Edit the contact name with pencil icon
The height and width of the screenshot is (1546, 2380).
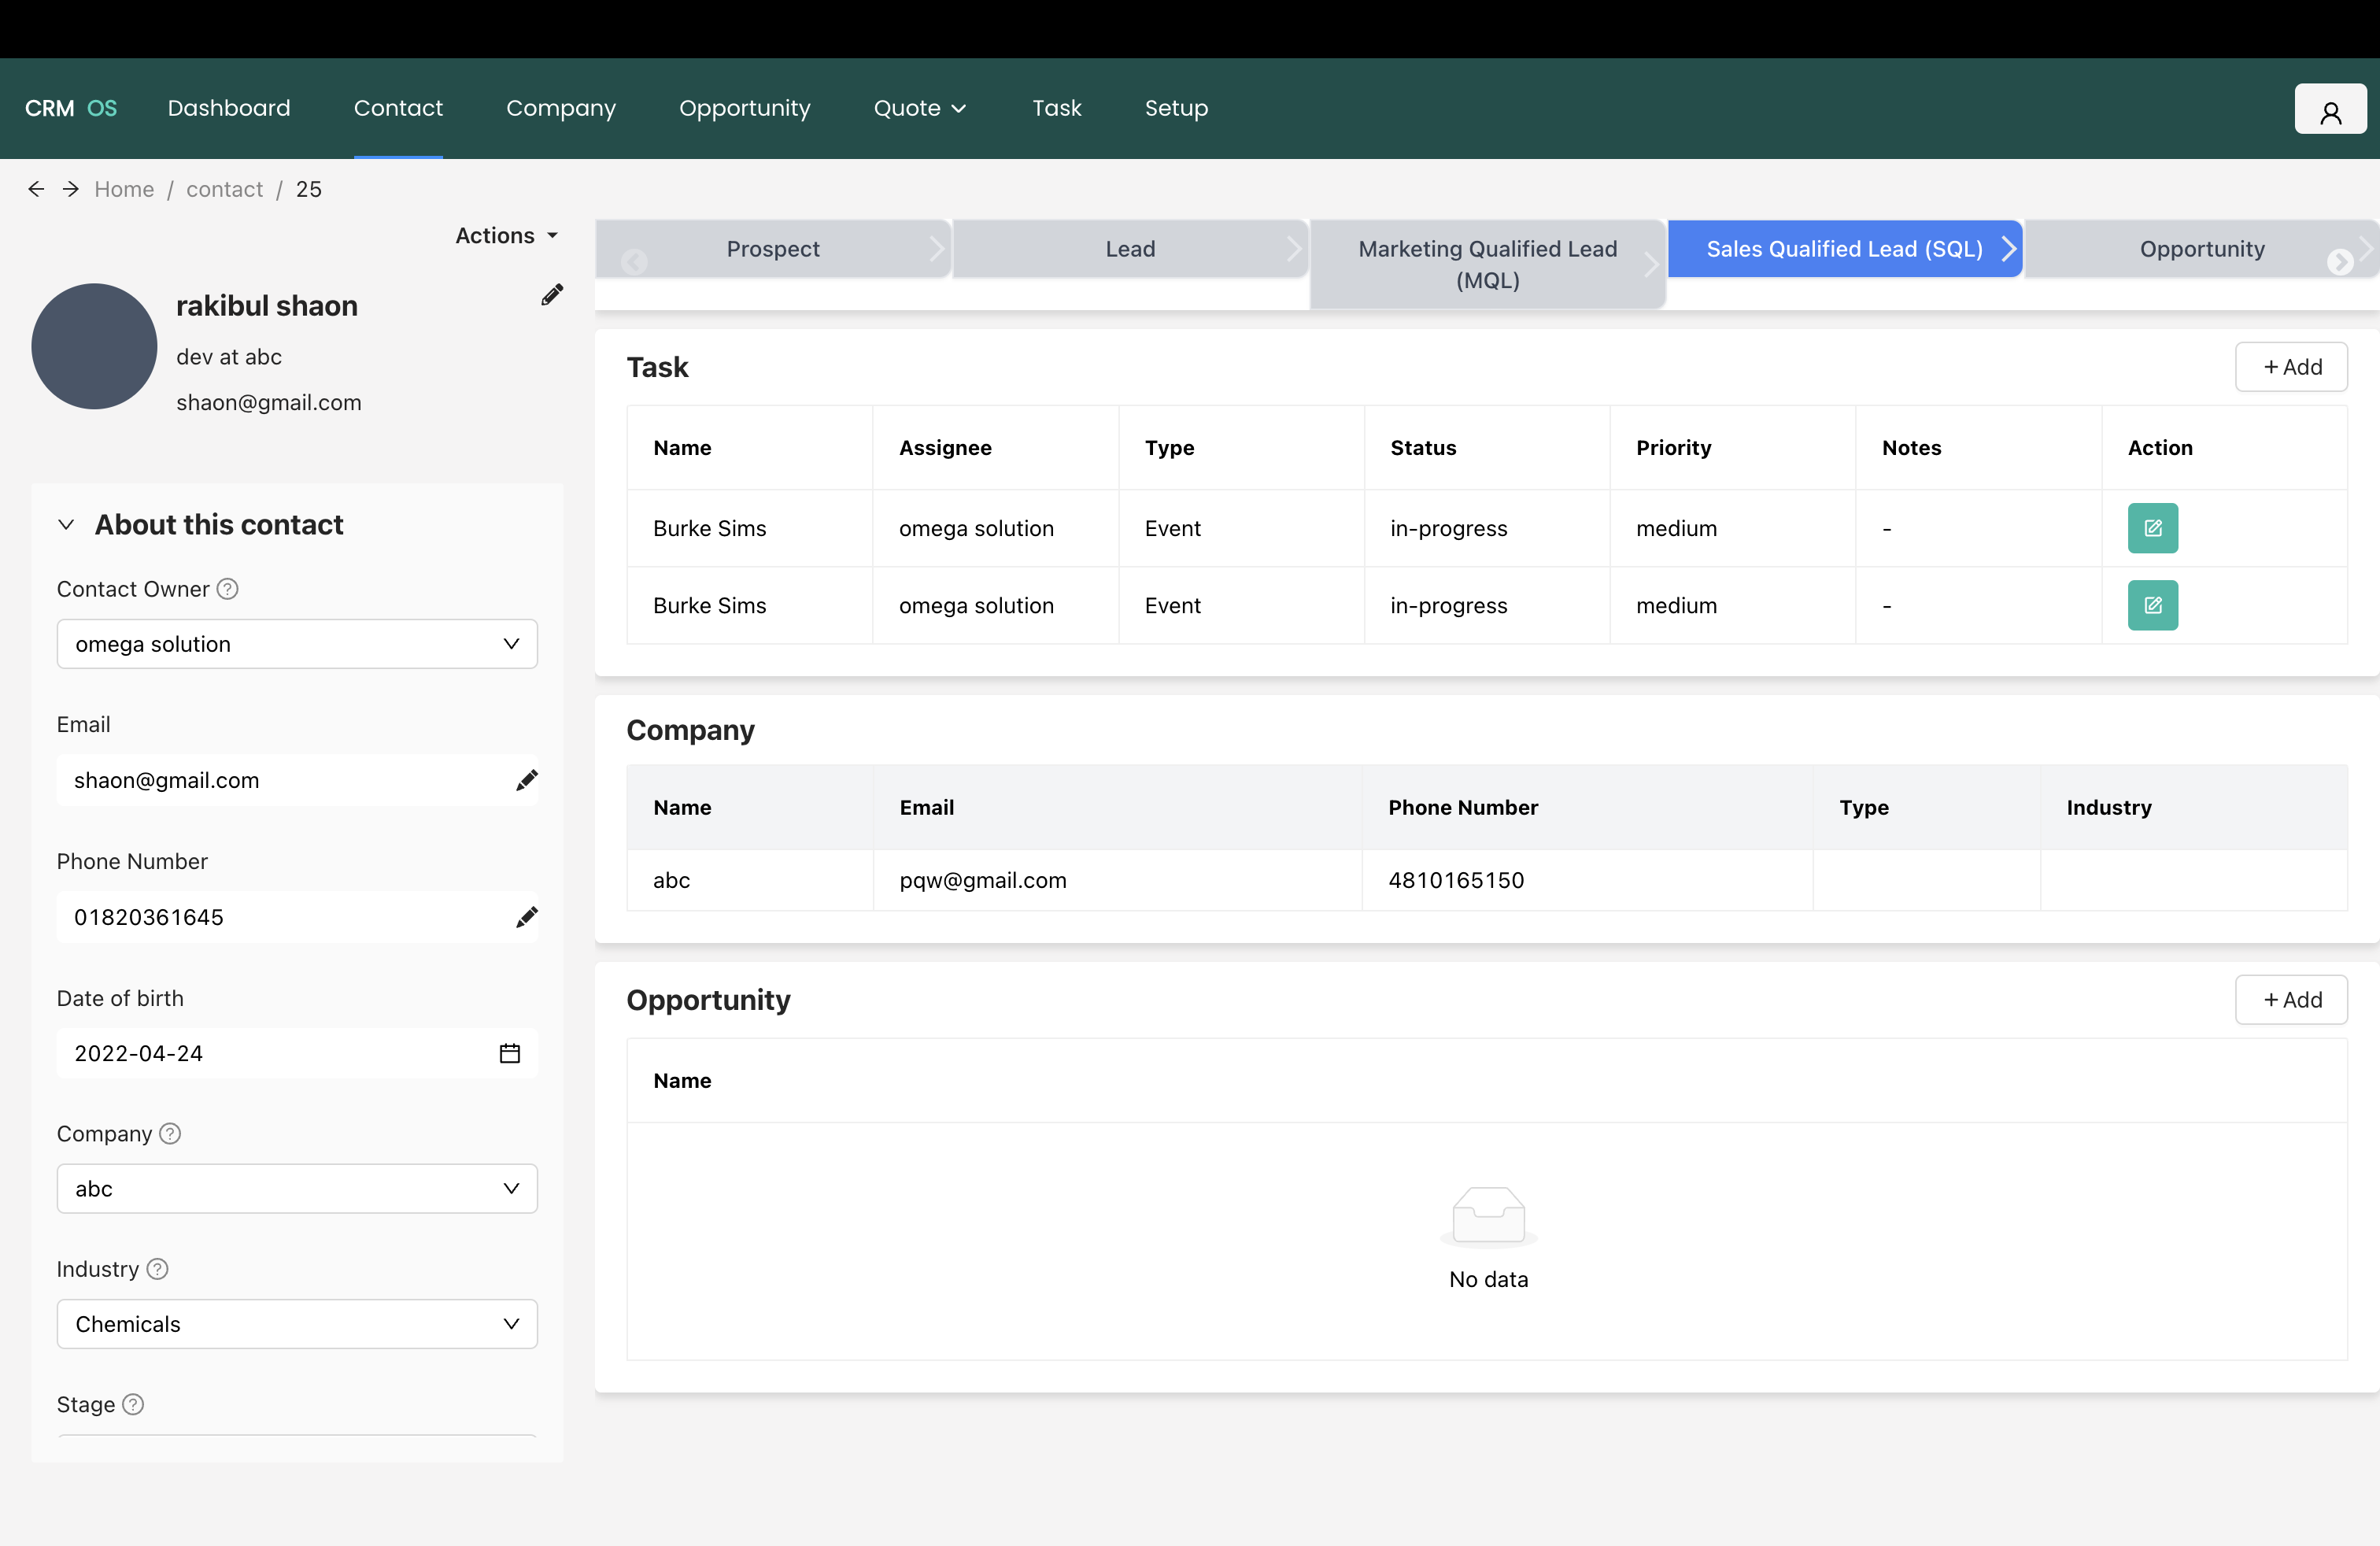(552, 294)
